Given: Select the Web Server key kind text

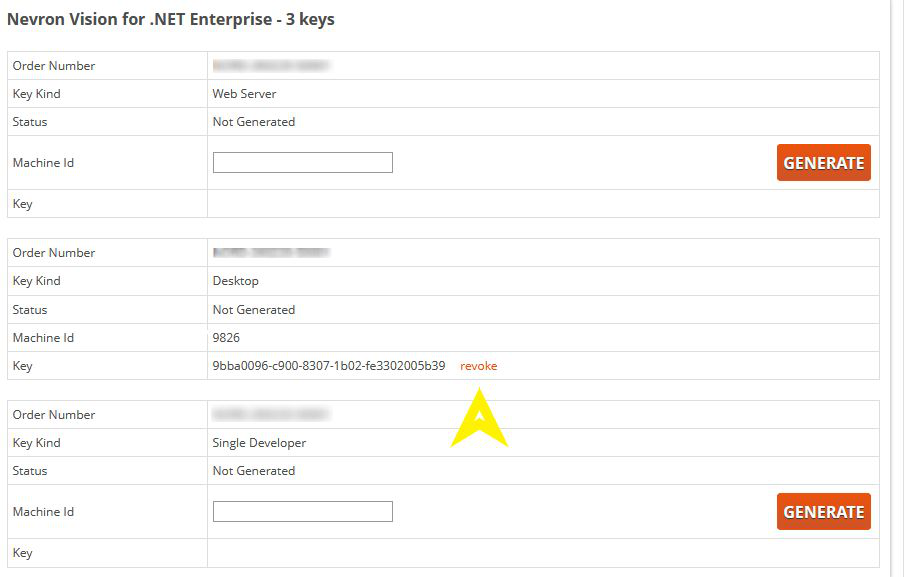Looking at the screenshot, I should pyautogui.click(x=244, y=94).
